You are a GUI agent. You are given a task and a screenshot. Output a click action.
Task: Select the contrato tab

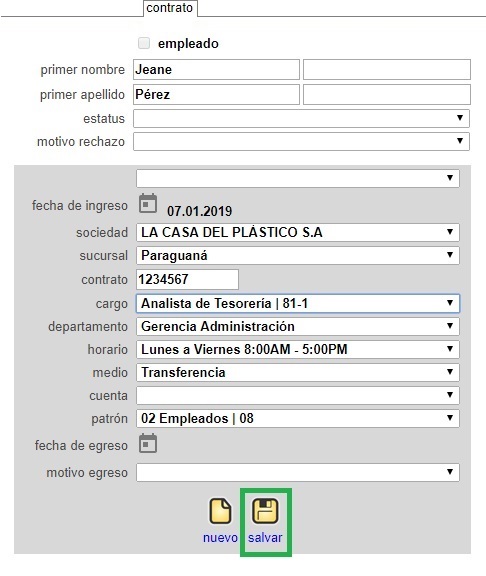pyautogui.click(x=170, y=8)
